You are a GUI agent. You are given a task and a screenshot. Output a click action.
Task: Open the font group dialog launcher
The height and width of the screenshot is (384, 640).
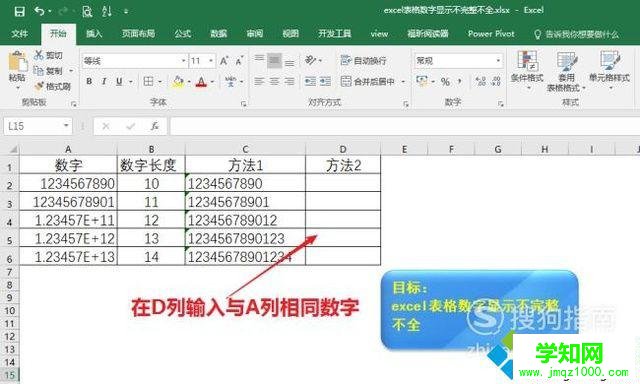[x=243, y=104]
